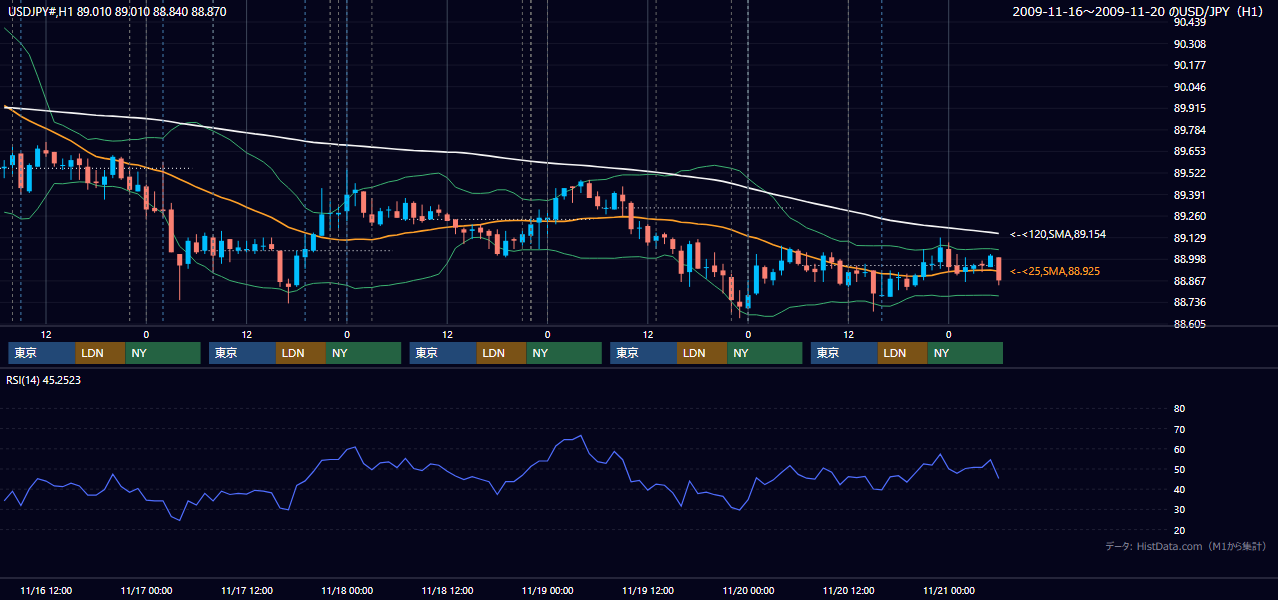Click RSI scale value 60
1278x600 pixels.
pyautogui.click(x=1179, y=449)
